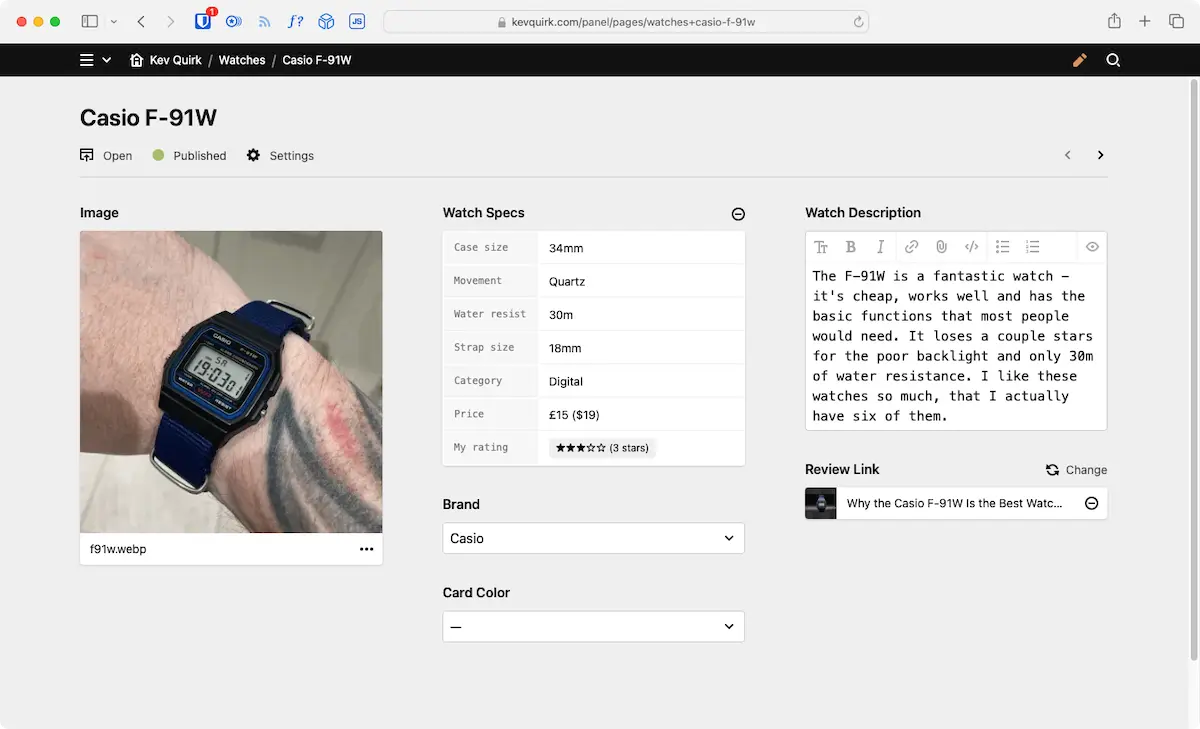Open the hamburger panel menu
The image size is (1200, 729).
tap(87, 60)
